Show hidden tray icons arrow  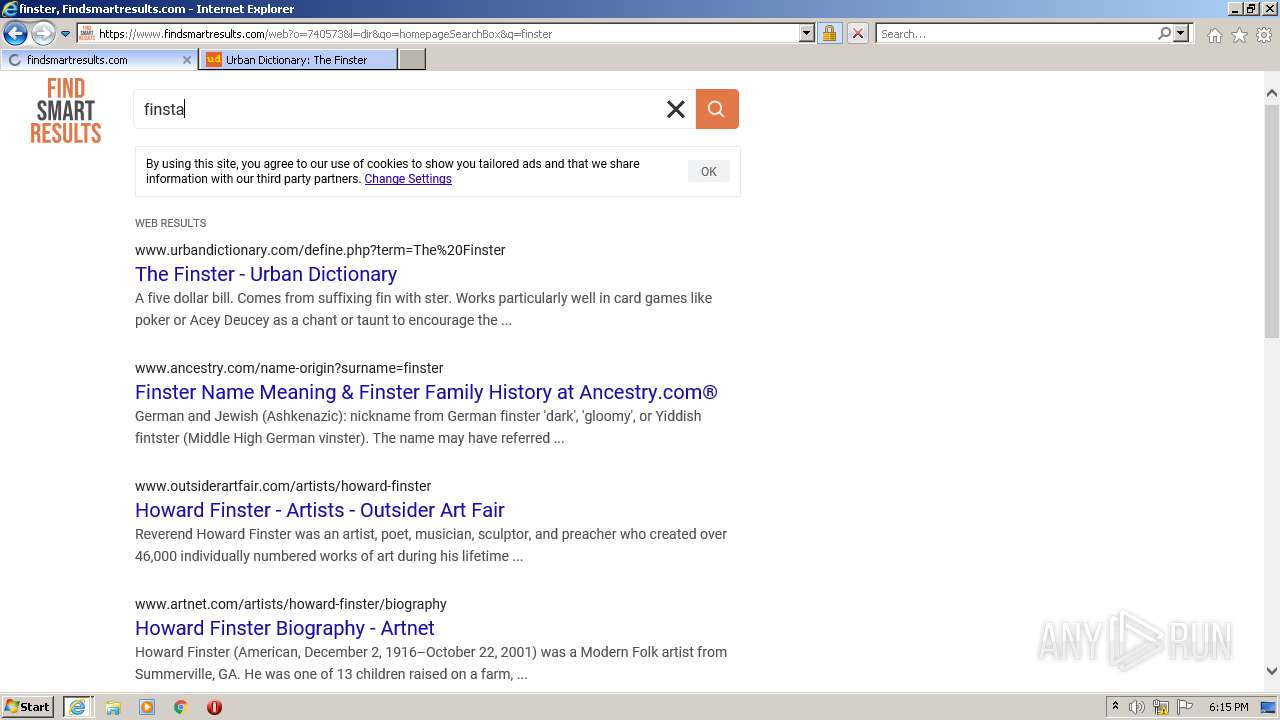[x=1116, y=707]
